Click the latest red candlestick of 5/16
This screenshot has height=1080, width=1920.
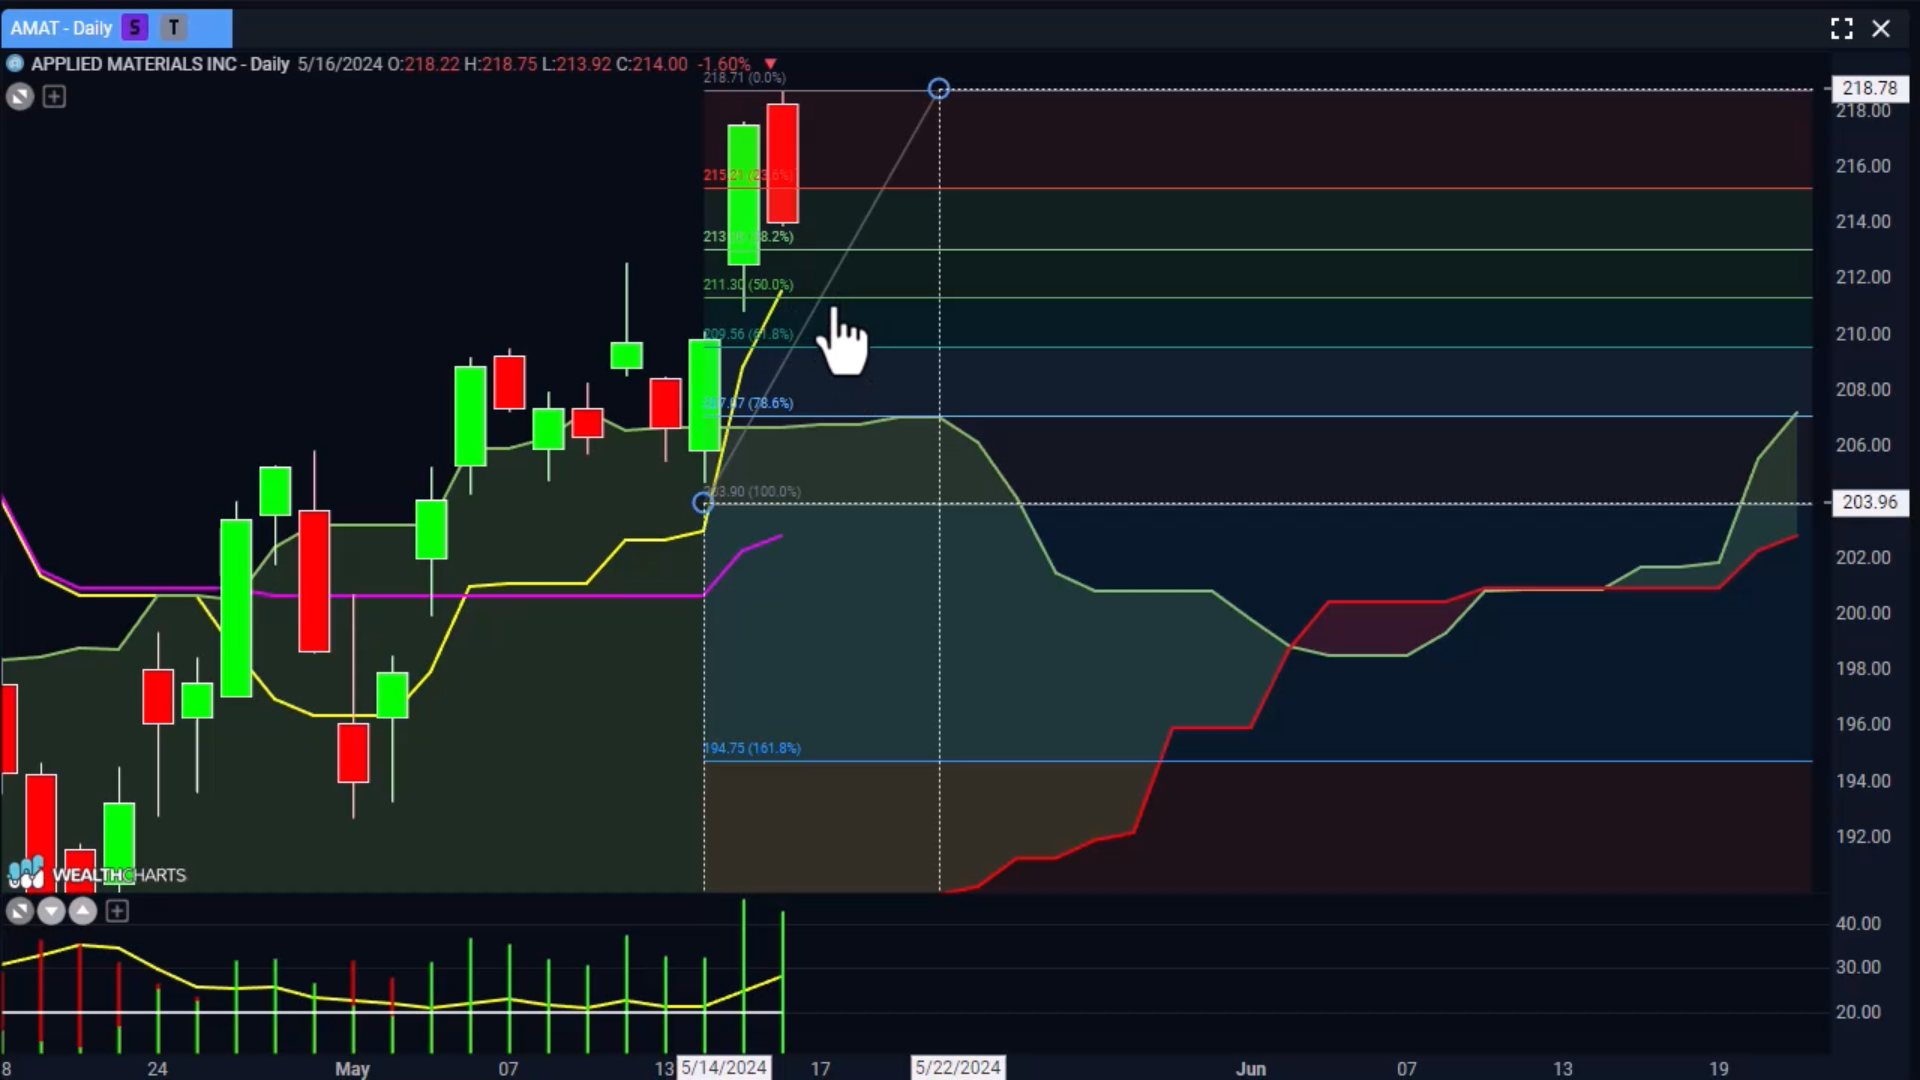(x=783, y=163)
